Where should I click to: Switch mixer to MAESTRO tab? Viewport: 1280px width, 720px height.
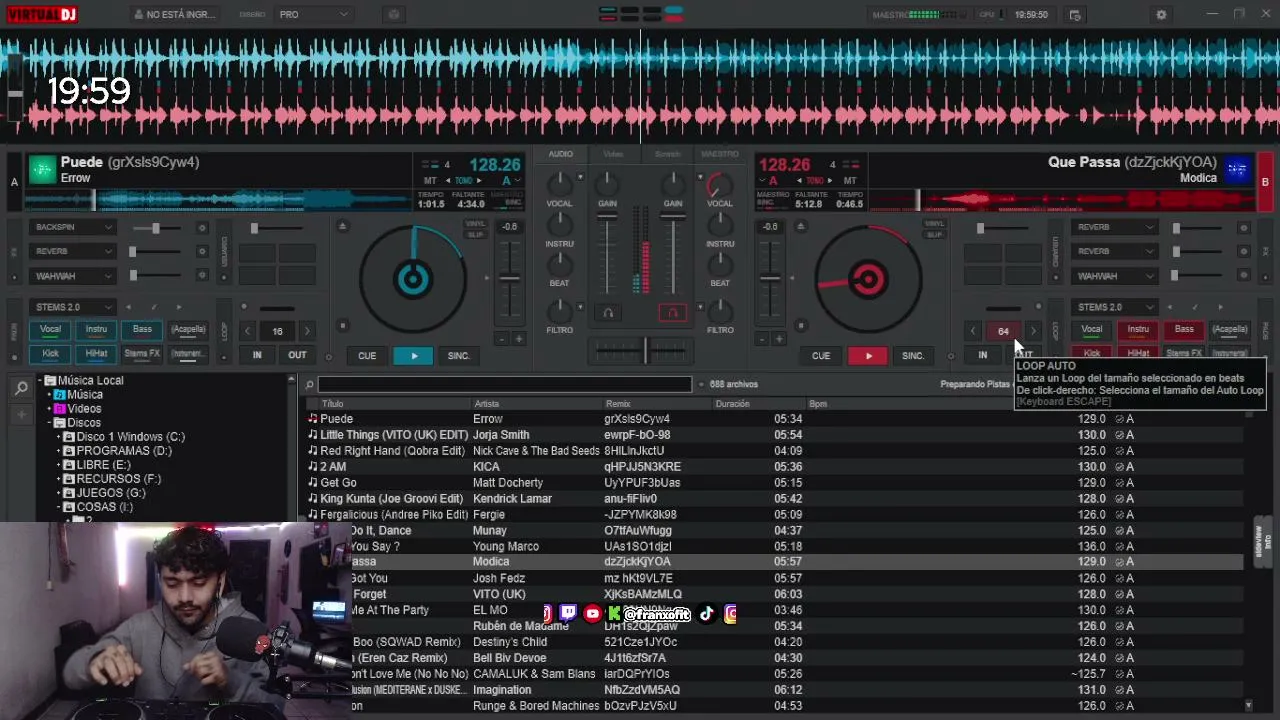pos(720,154)
